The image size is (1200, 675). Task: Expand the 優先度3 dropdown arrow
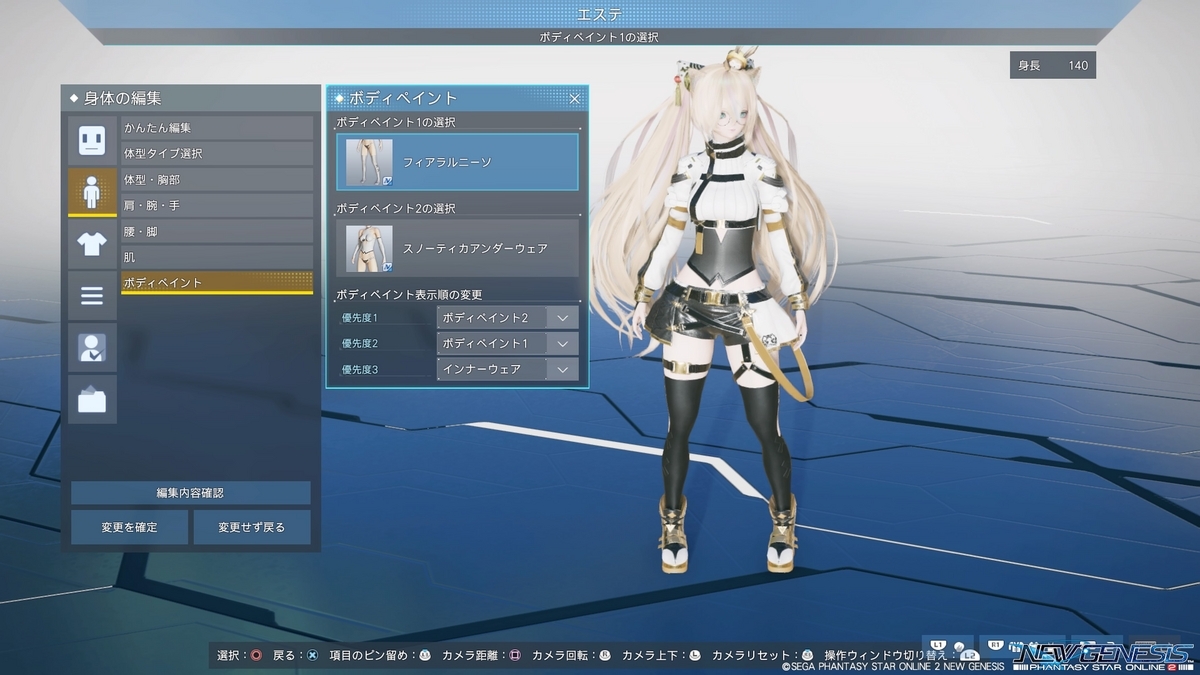click(x=563, y=369)
